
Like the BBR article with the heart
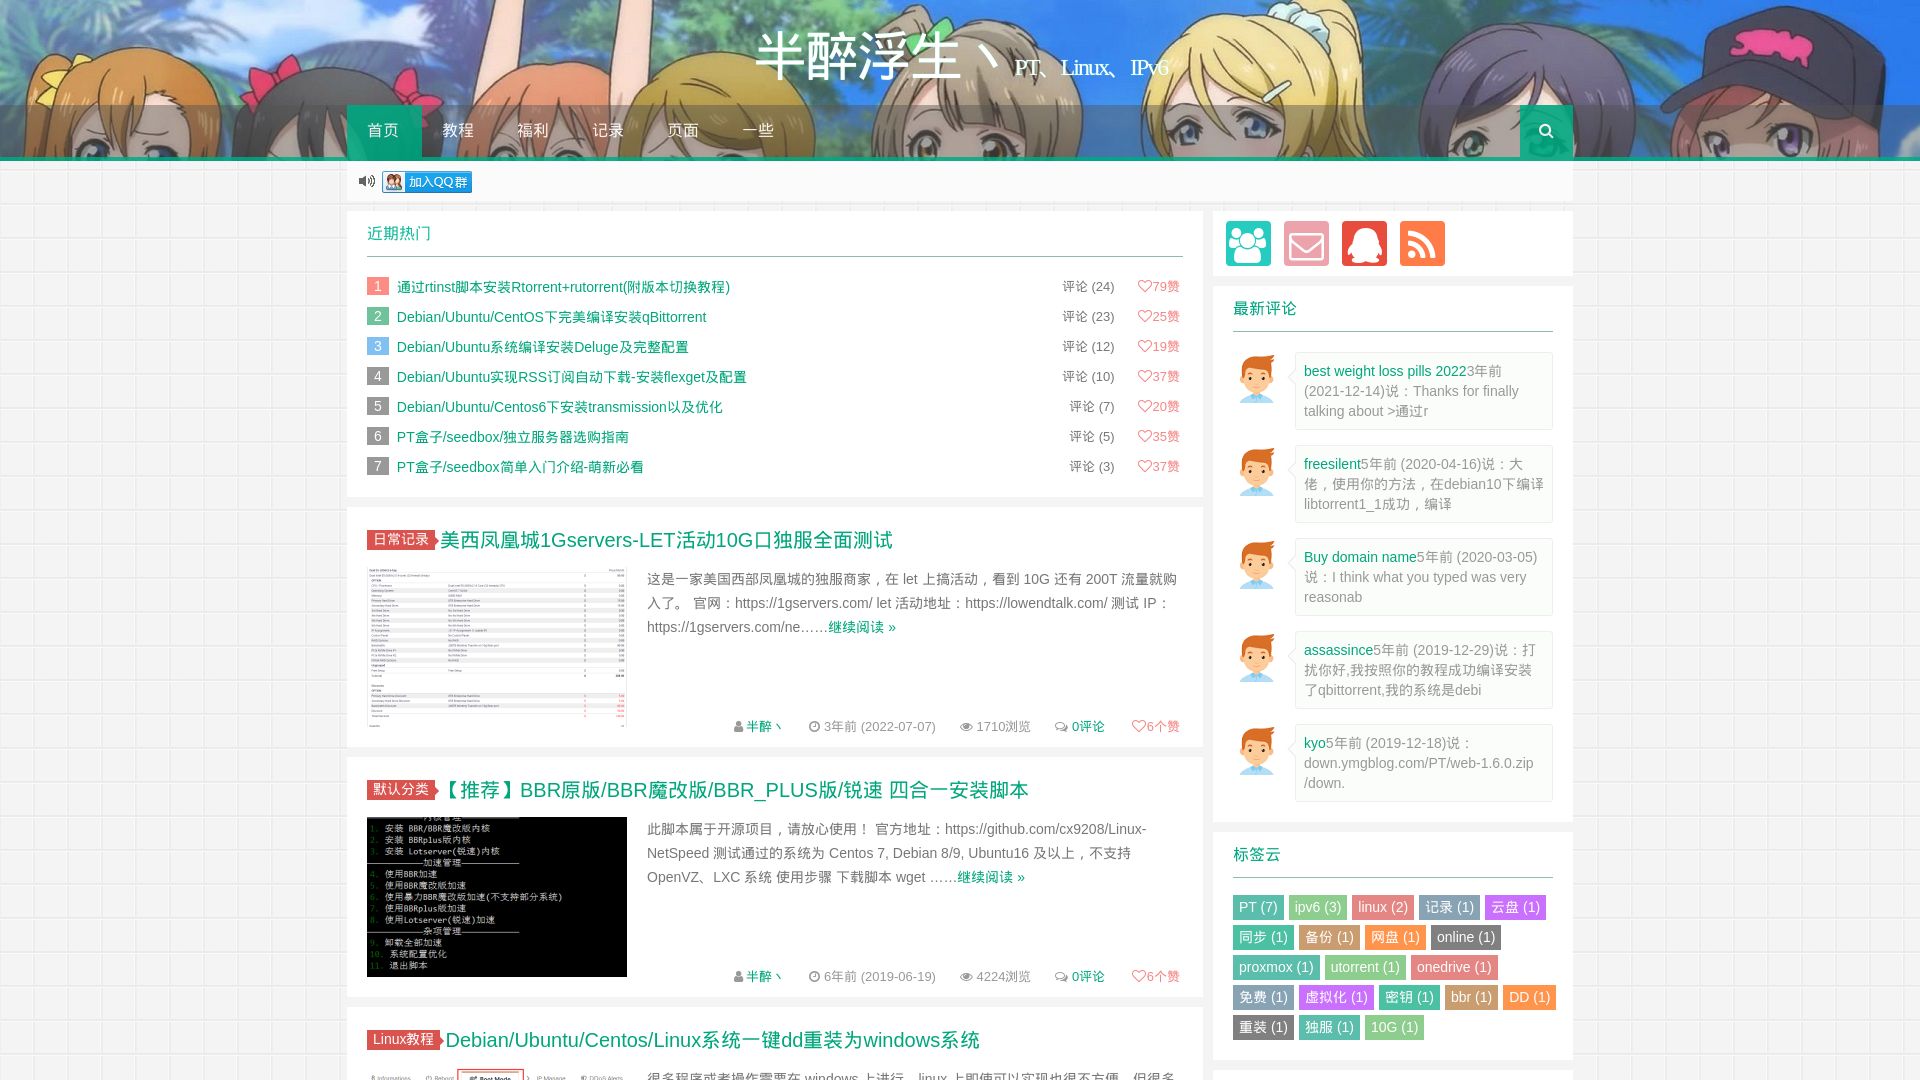click(x=1139, y=977)
